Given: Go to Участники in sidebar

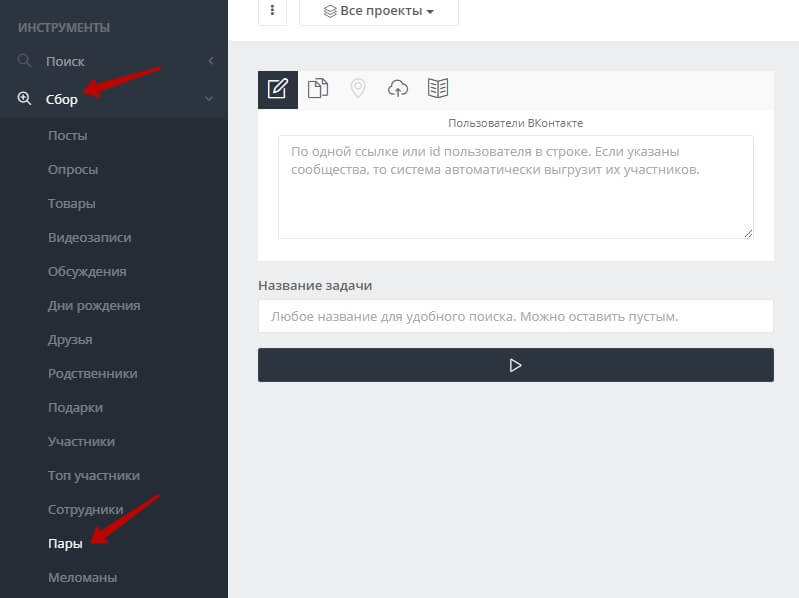Looking at the screenshot, I should pos(82,442).
